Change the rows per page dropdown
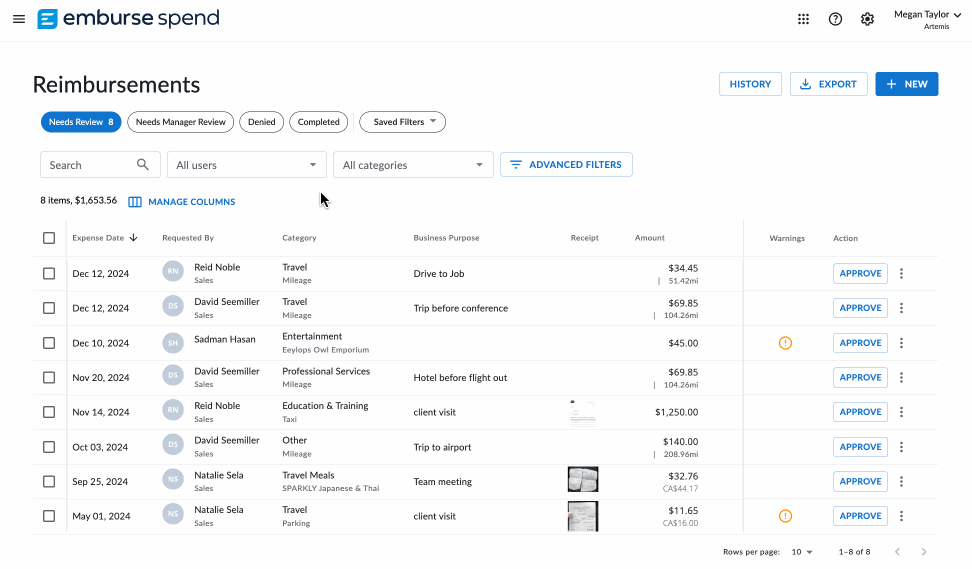This screenshot has width=972, height=569. [x=802, y=552]
